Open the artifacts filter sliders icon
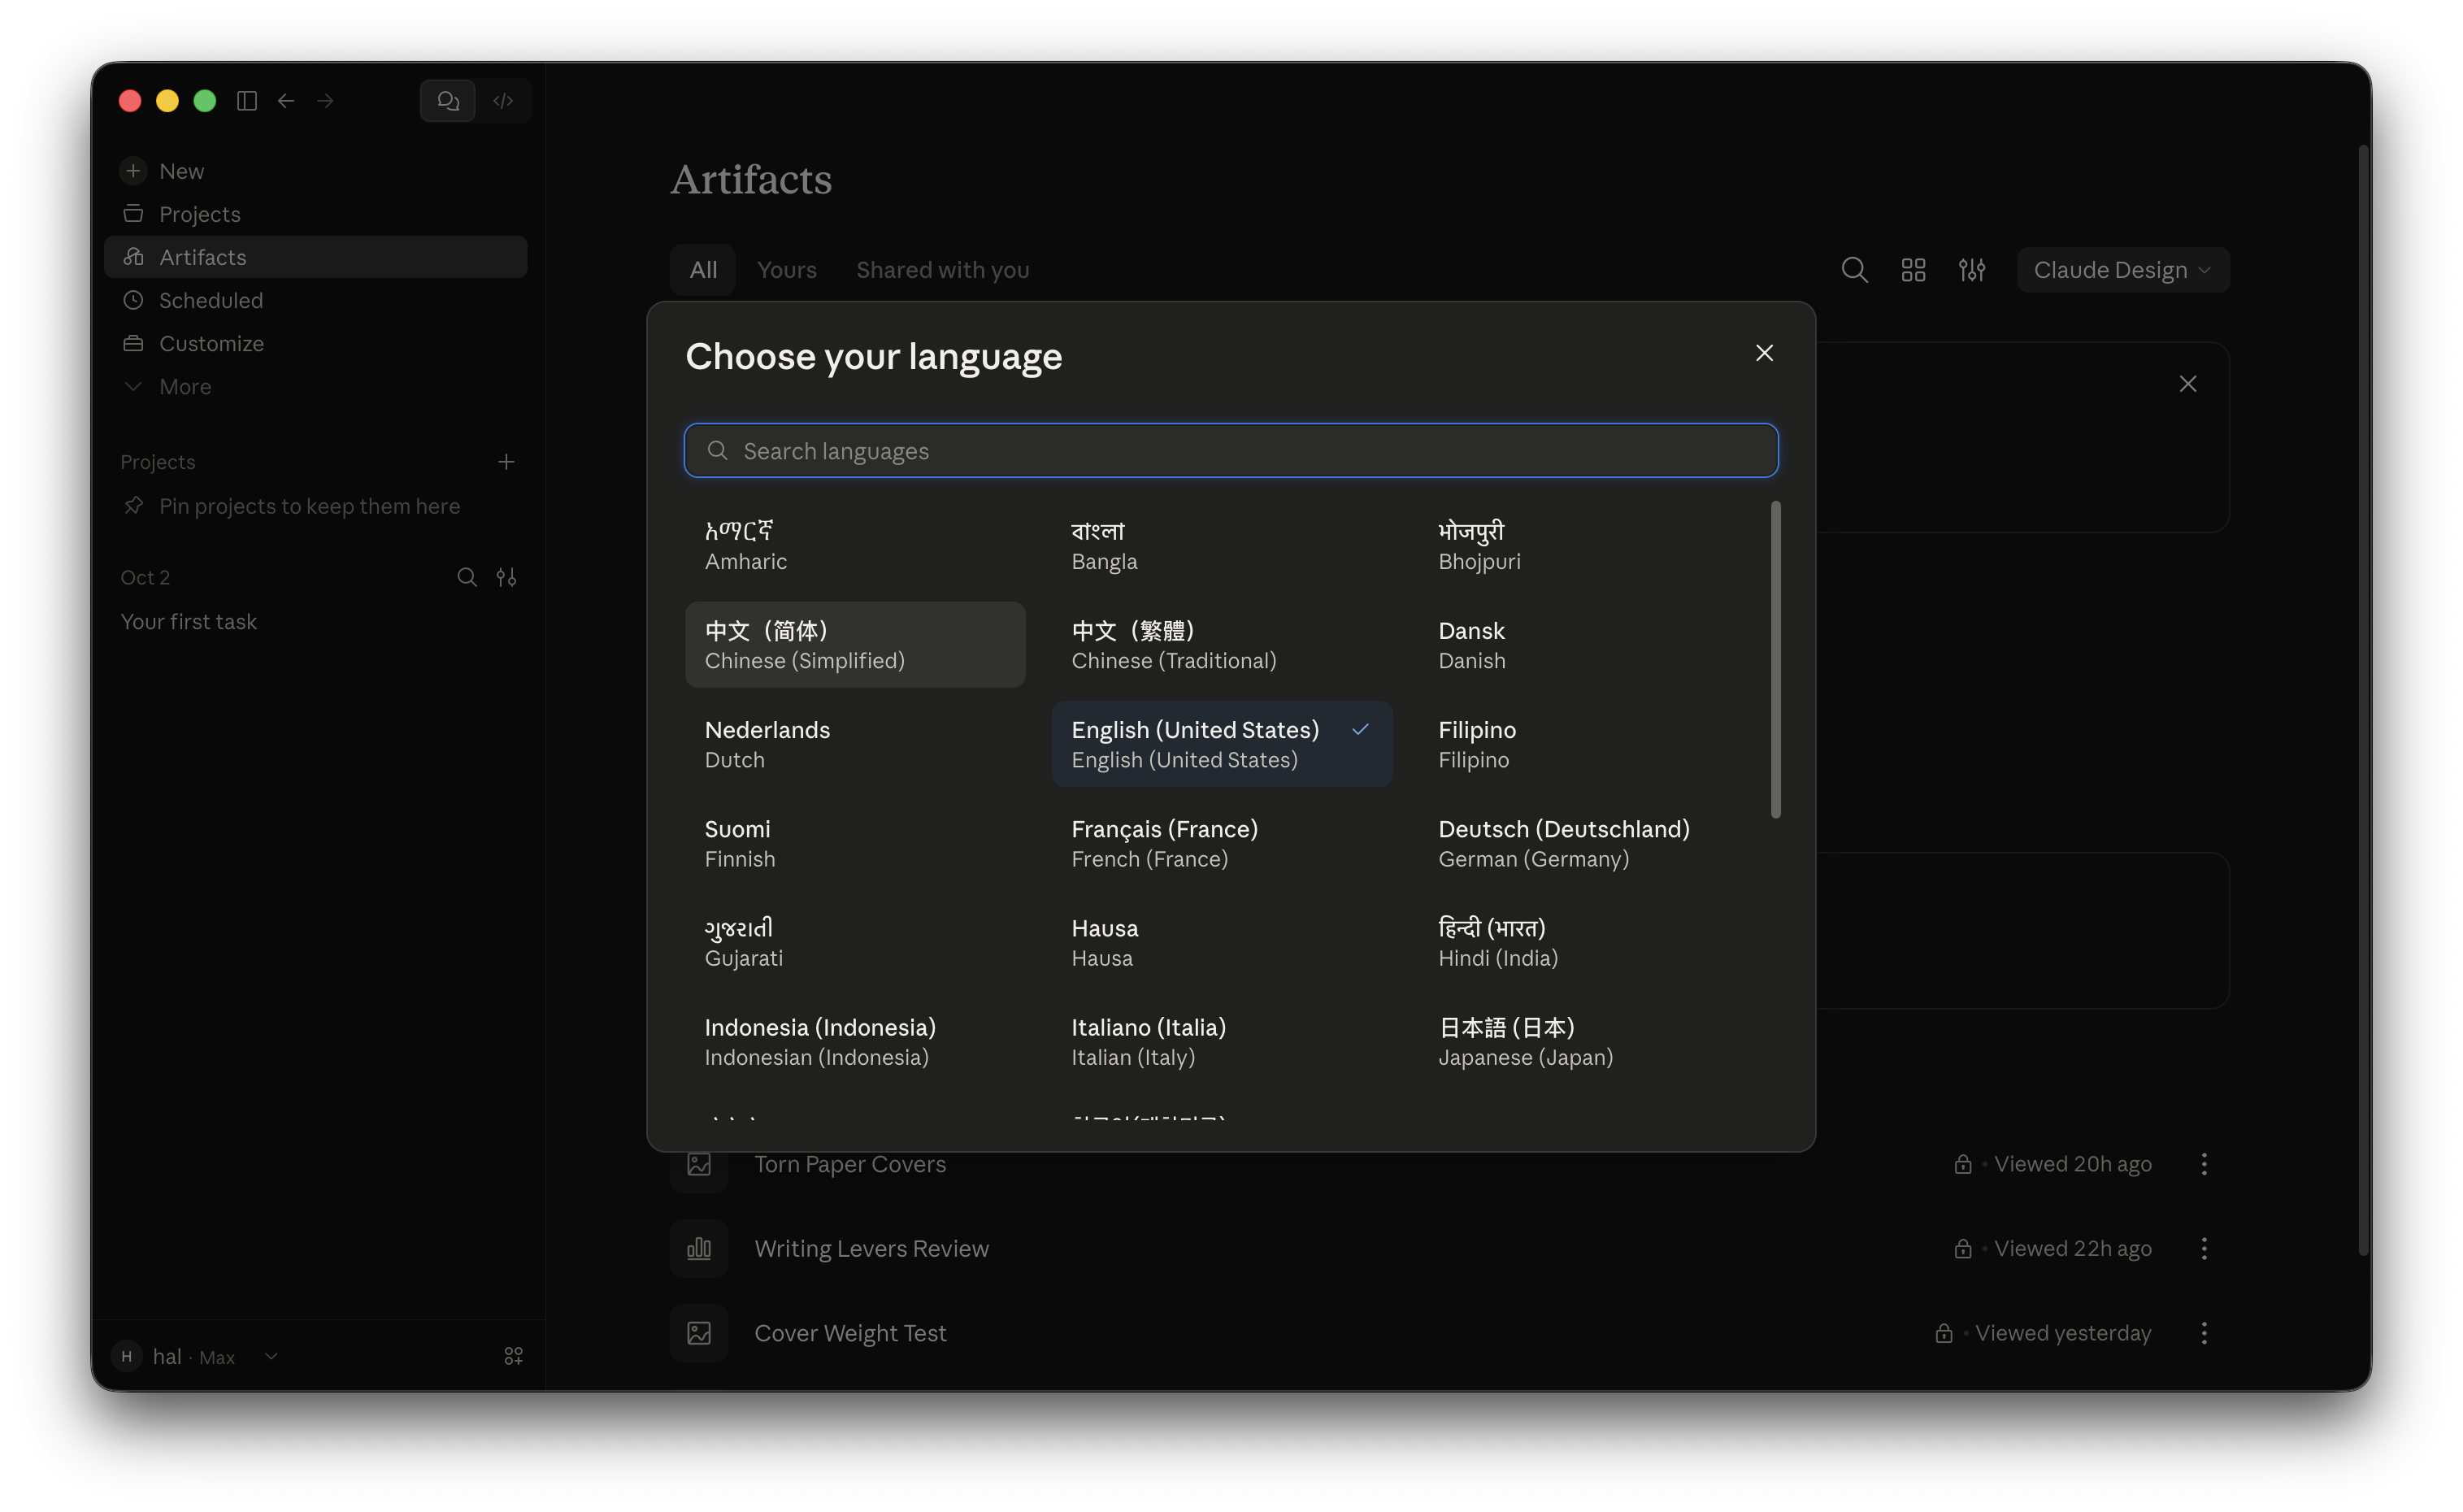 tap(1972, 270)
